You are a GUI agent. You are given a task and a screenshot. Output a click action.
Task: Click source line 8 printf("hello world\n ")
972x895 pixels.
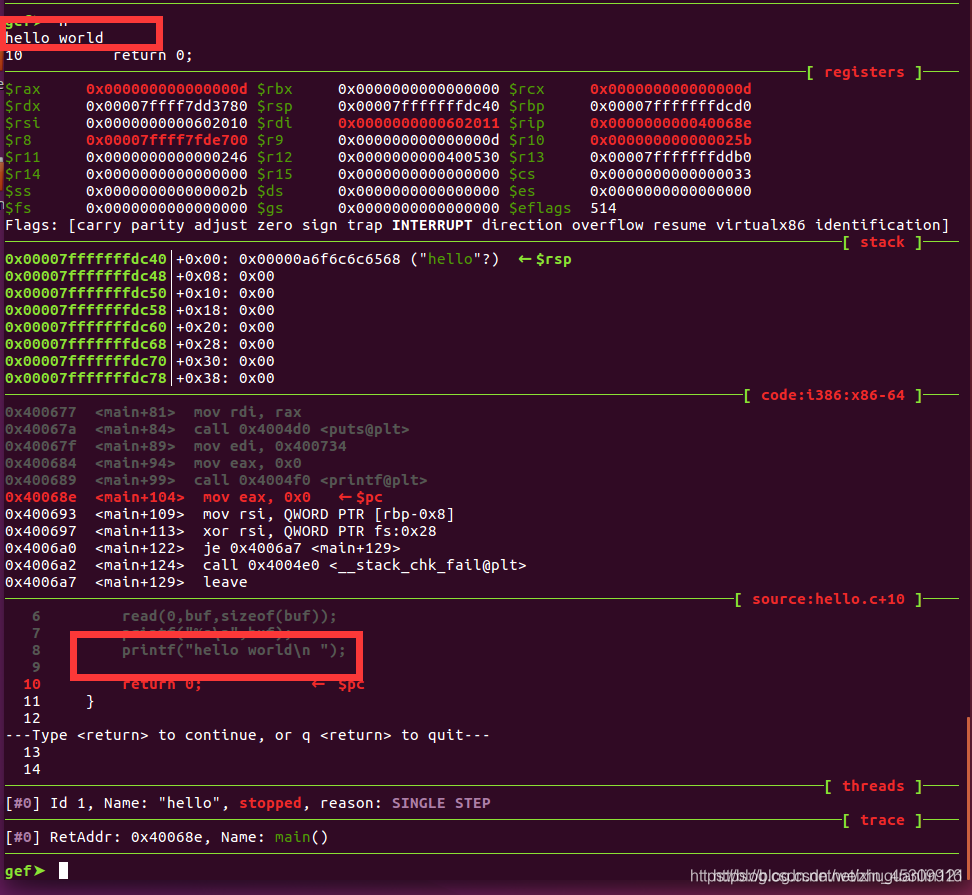click(x=234, y=650)
